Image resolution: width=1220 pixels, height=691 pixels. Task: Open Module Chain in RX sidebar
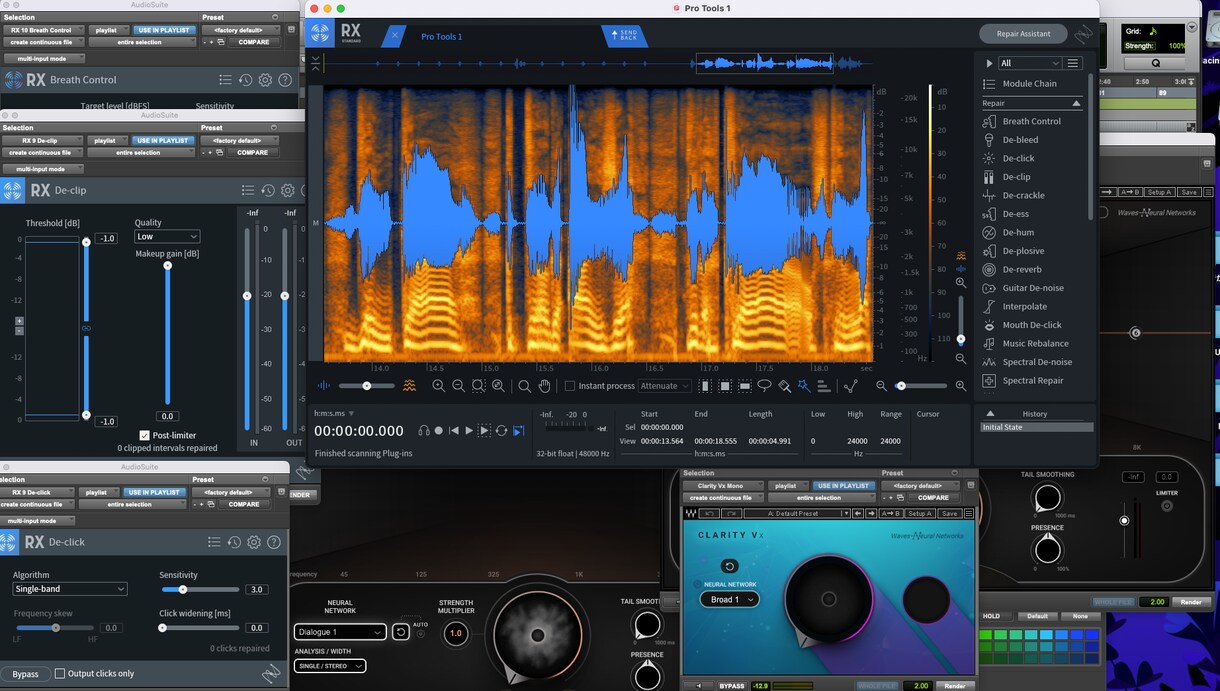pos(1029,84)
